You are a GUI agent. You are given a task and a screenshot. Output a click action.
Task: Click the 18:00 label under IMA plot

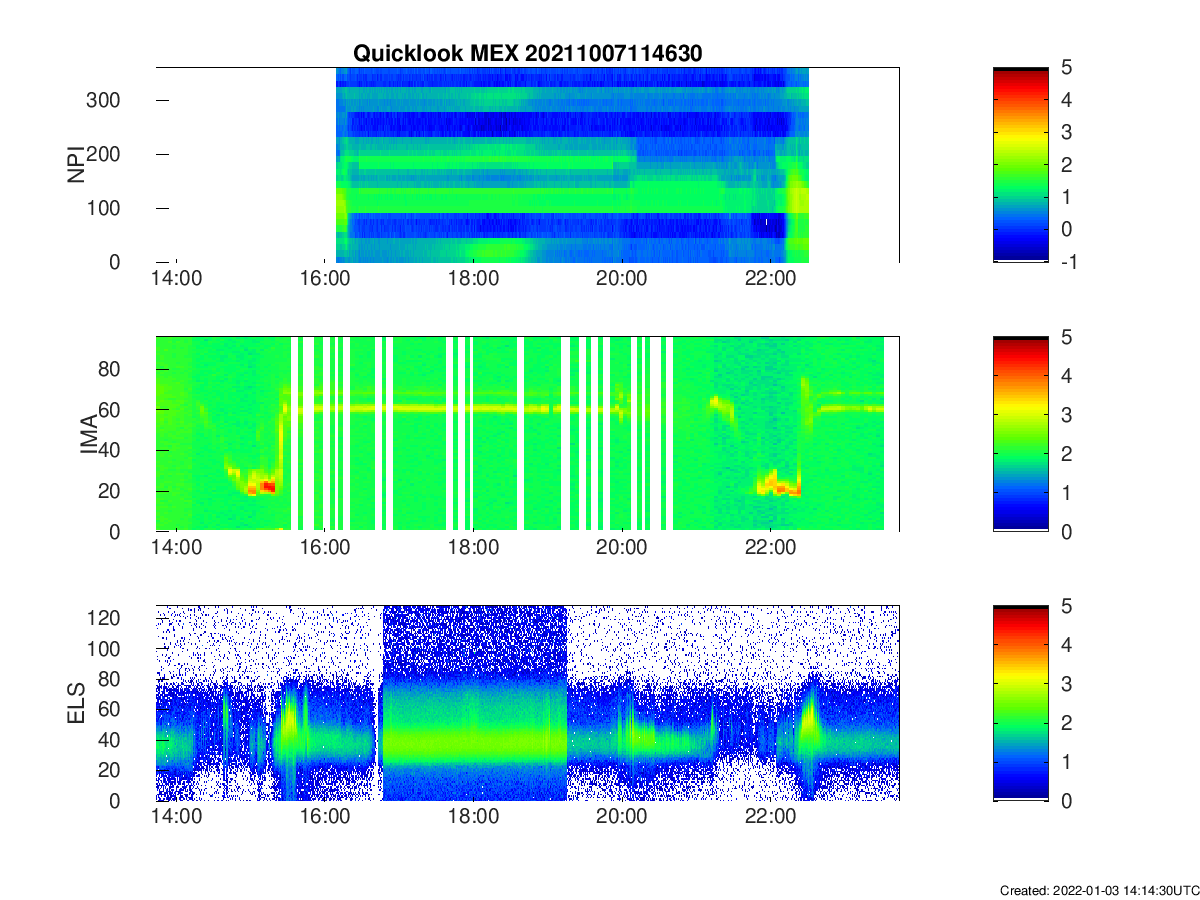[473, 549]
